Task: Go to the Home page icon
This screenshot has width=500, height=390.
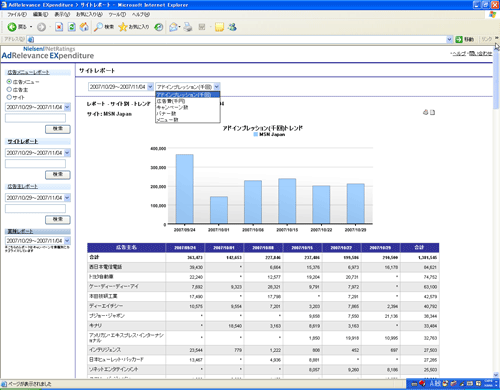Action: point(84,27)
